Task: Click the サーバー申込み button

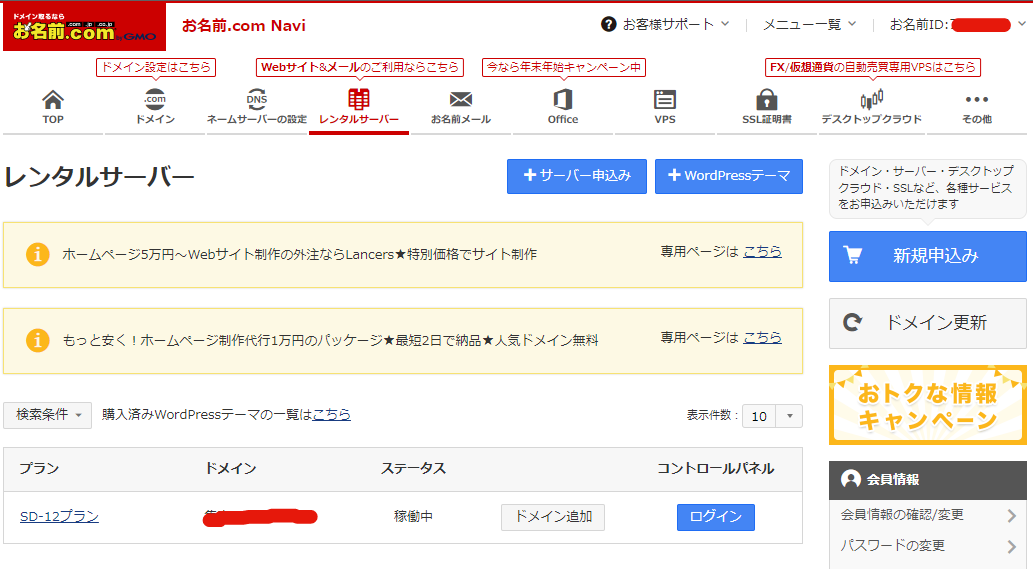Action: coord(577,176)
